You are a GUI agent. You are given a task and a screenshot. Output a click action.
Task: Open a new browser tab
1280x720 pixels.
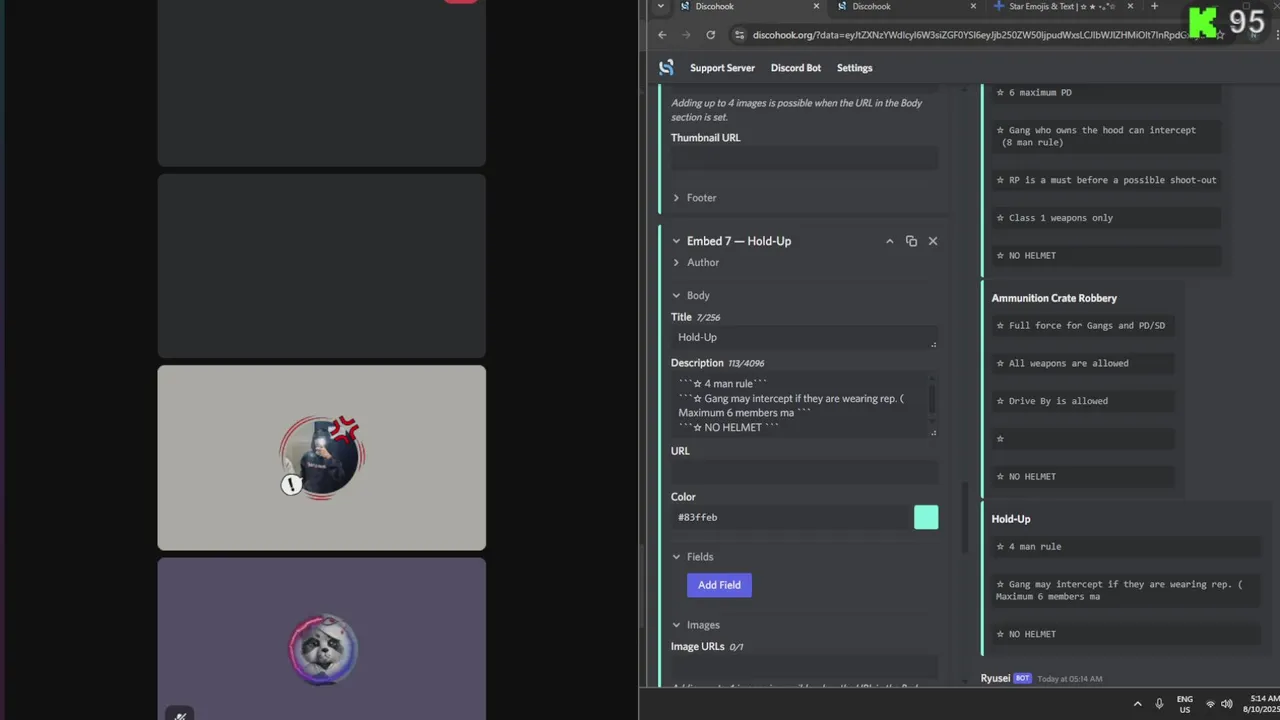(x=1154, y=6)
